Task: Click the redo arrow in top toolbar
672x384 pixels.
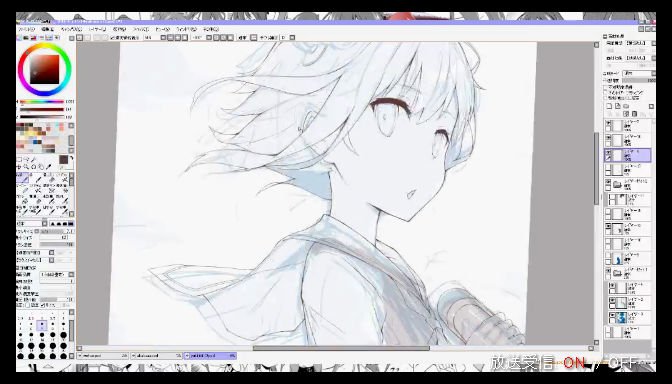Action: (87, 38)
